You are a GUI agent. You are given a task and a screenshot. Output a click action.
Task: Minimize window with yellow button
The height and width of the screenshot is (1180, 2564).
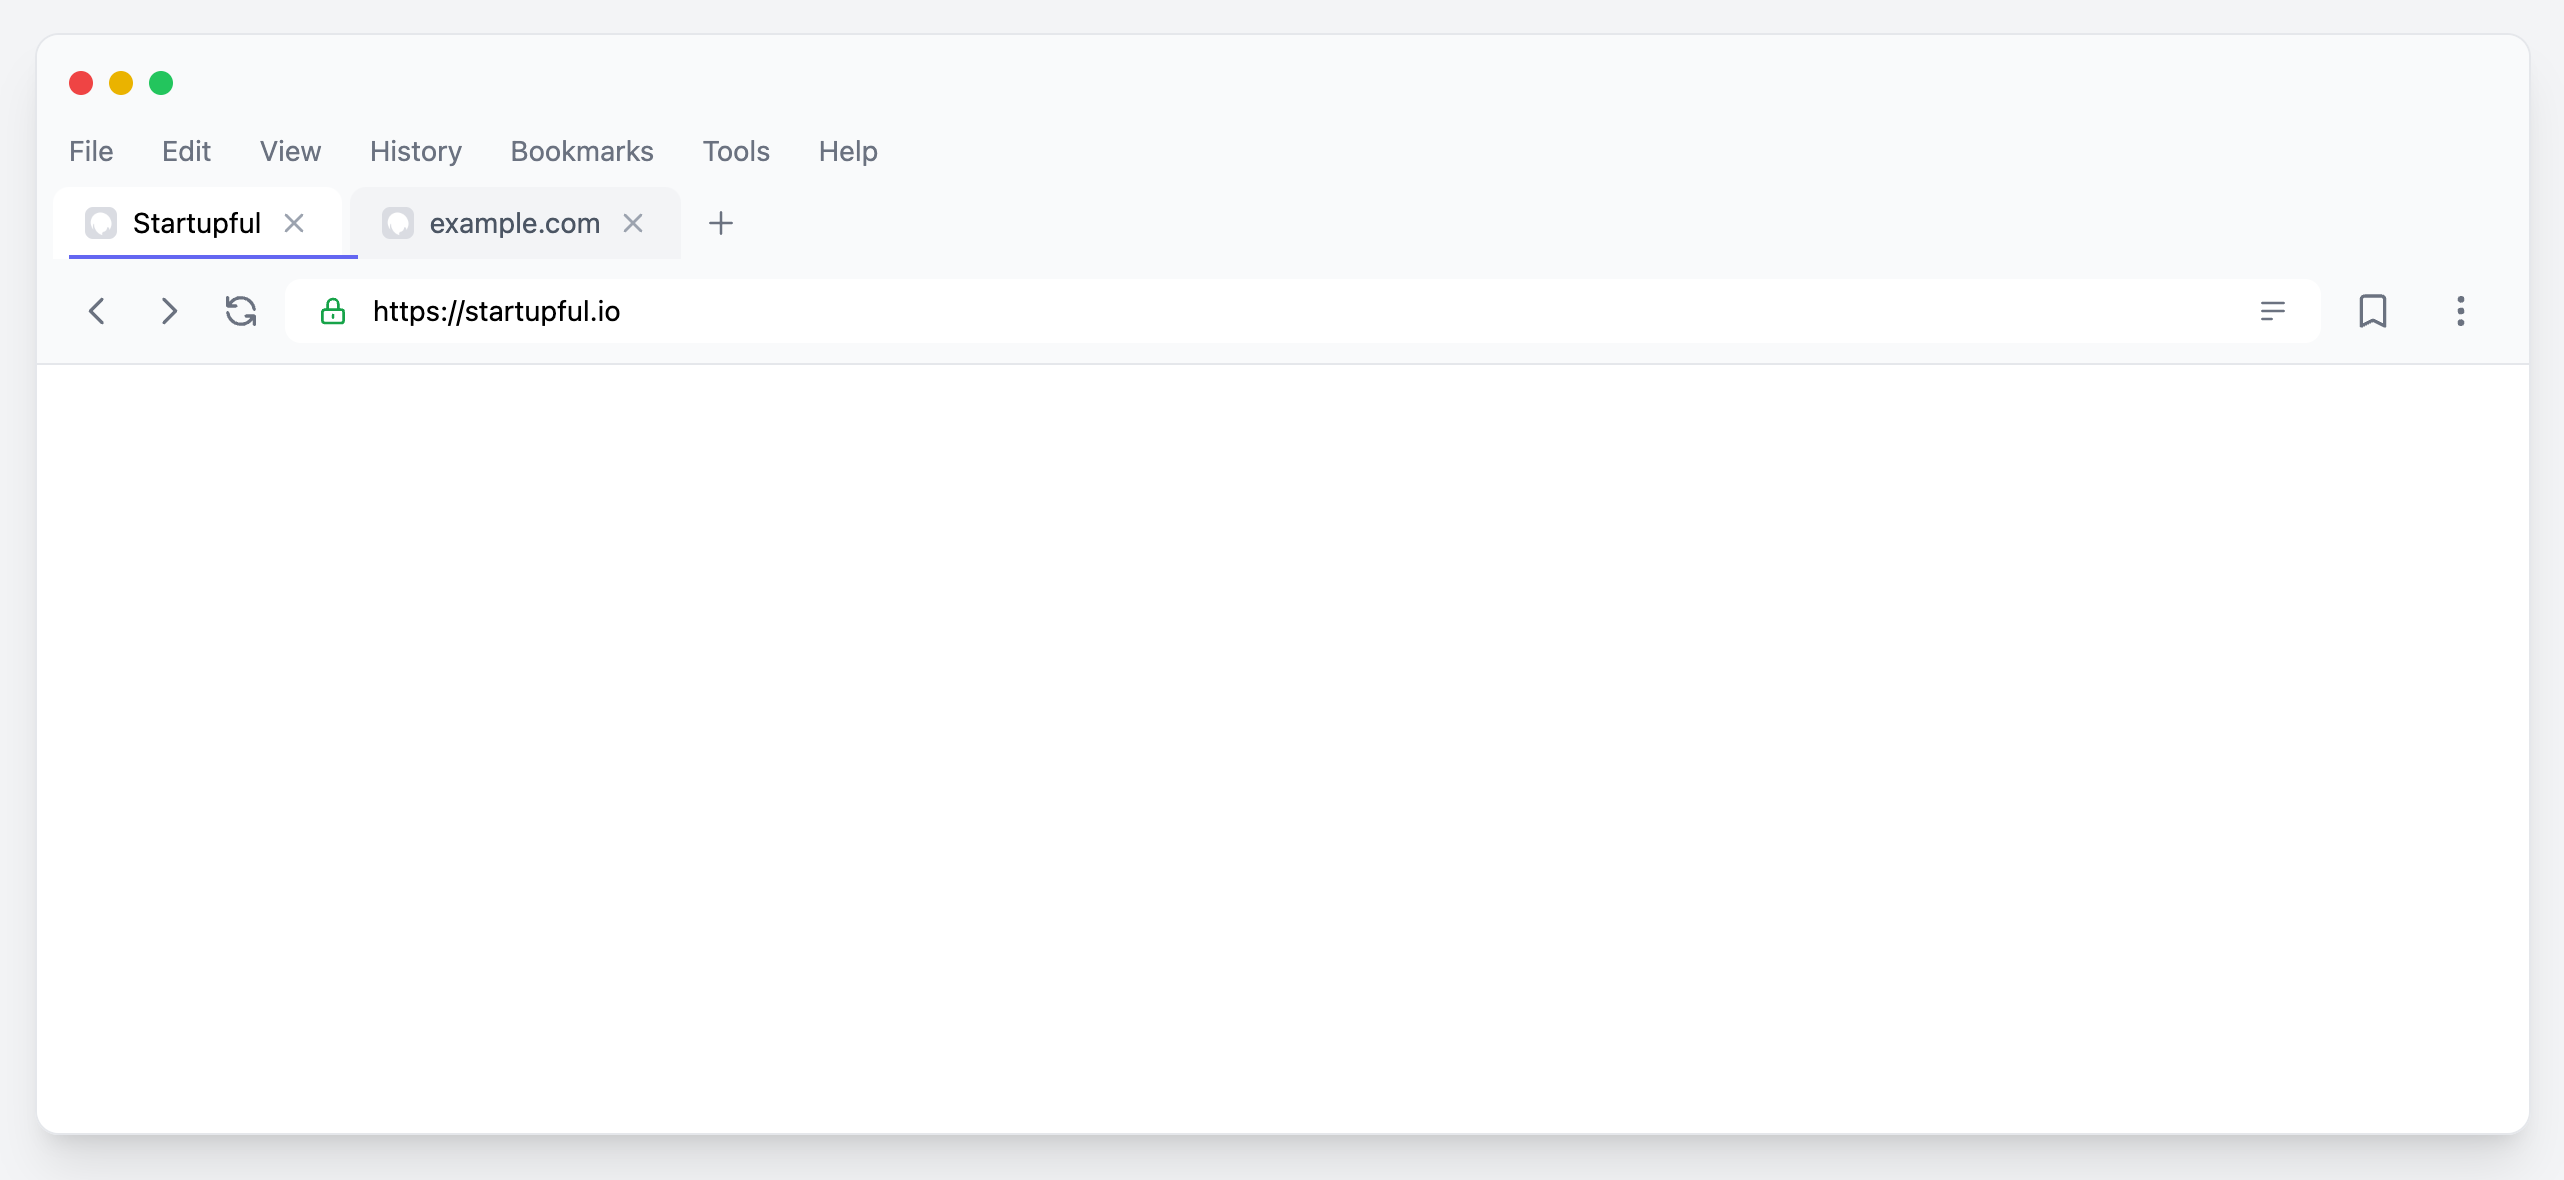121,83
